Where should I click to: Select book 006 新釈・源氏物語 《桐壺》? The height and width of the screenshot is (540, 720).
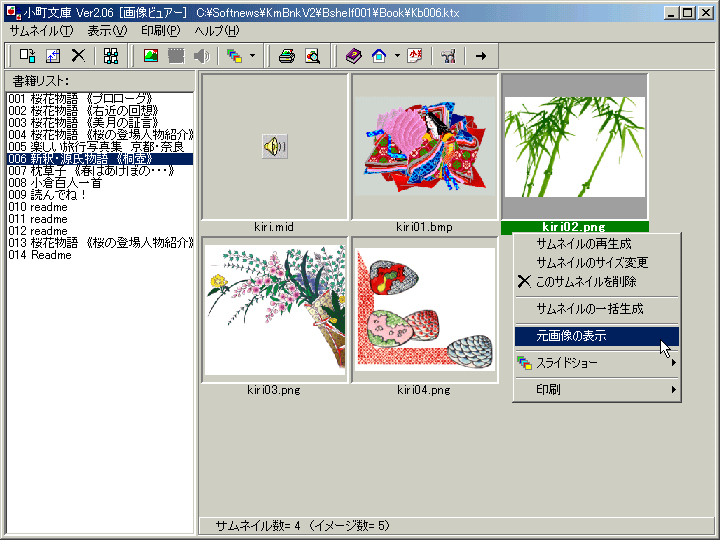click(100, 159)
